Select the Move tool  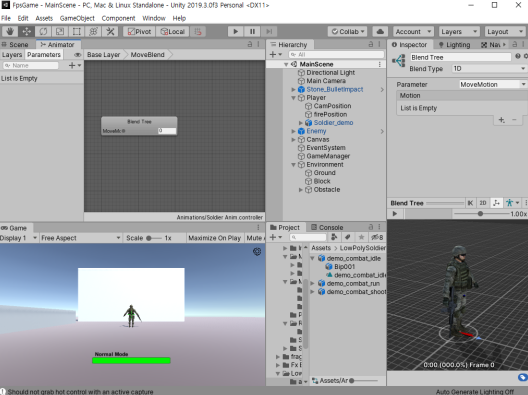tap(27, 32)
